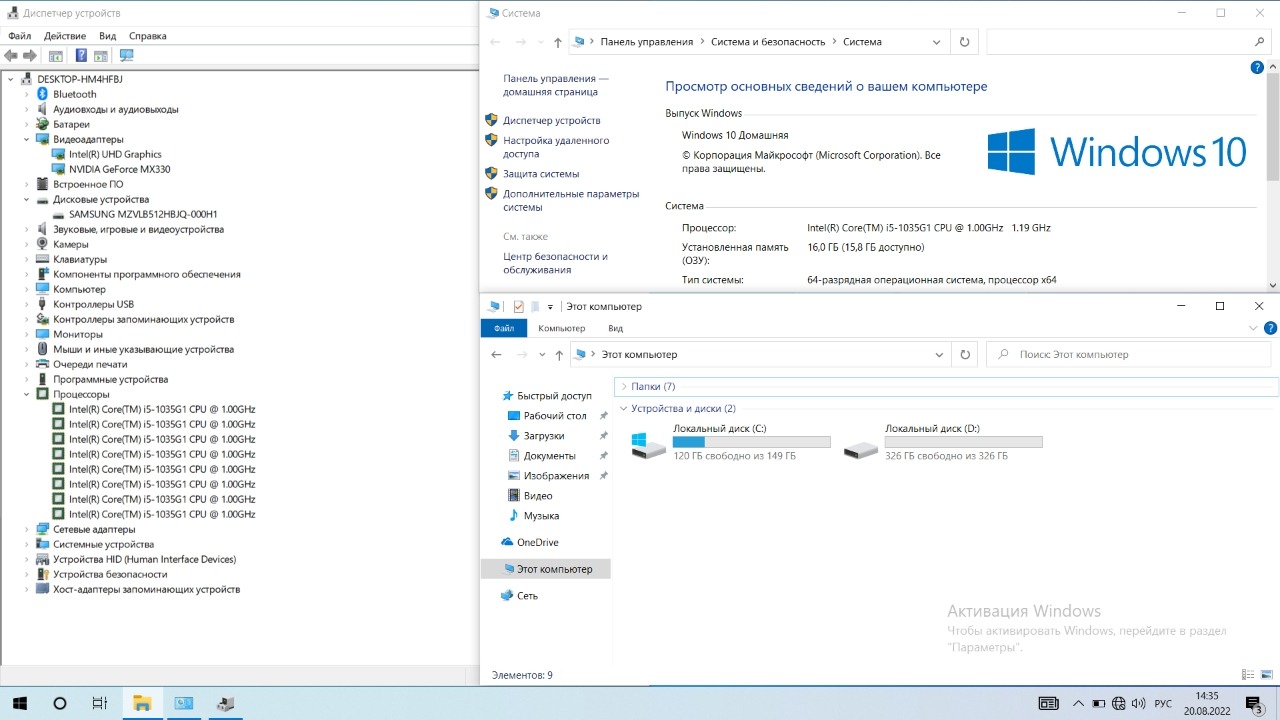Viewport: 1280px width, 720px height.
Task: Open the Компьютер ribbon tab in Explorer
Action: click(x=561, y=328)
